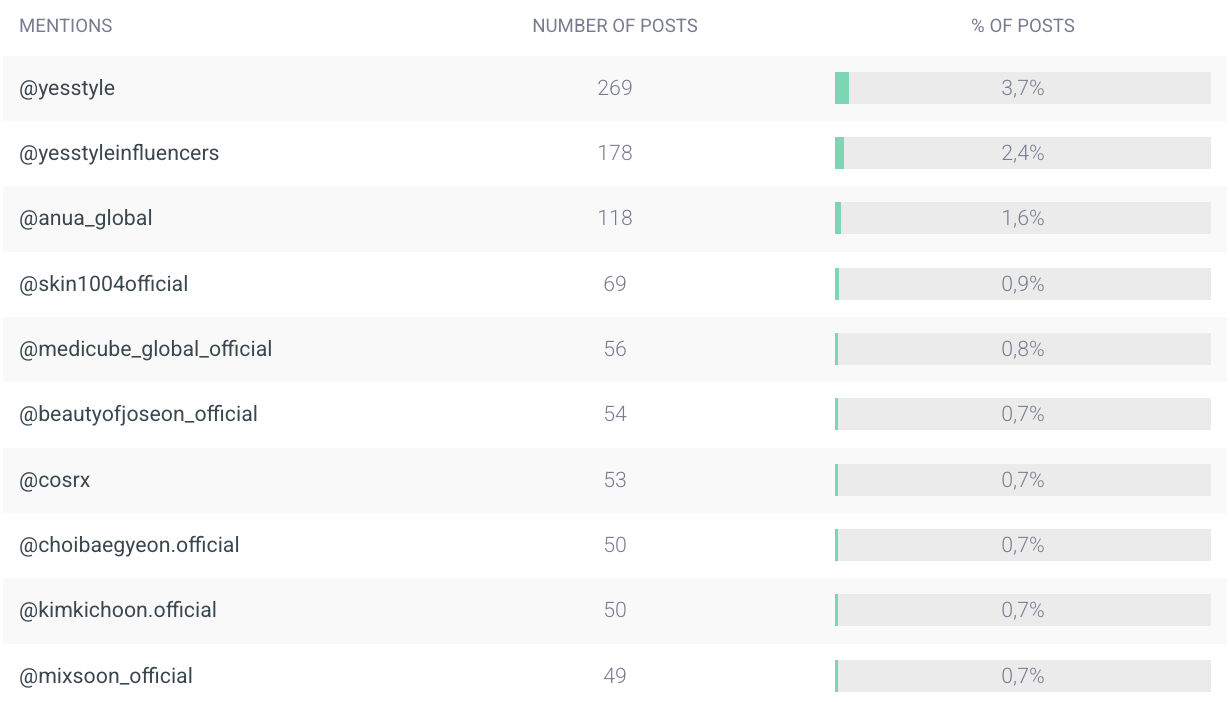Screen dimensions: 1230x702
Task: Sort by the MENTIONS column header
Action: (66, 26)
